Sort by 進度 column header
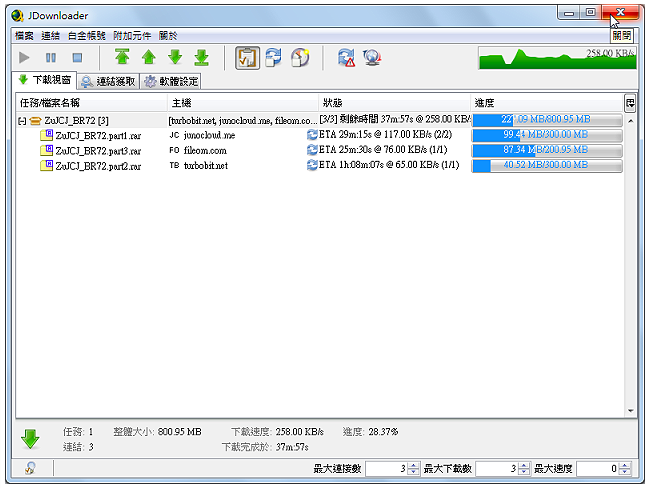This screenshot has height=488, width=650. (x=547, y=103)
